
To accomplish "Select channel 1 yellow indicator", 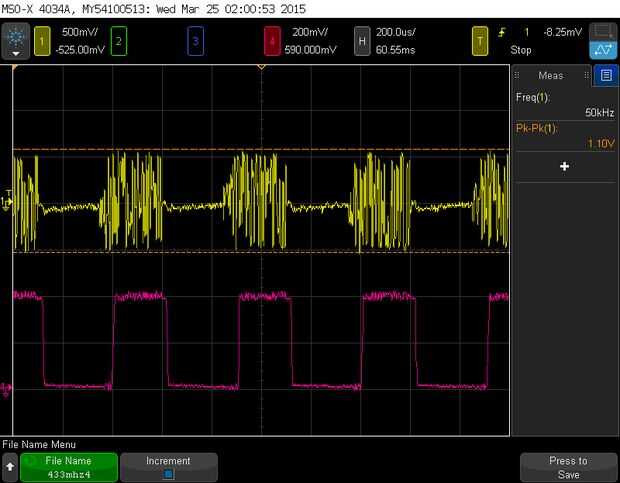I will 42,41.
